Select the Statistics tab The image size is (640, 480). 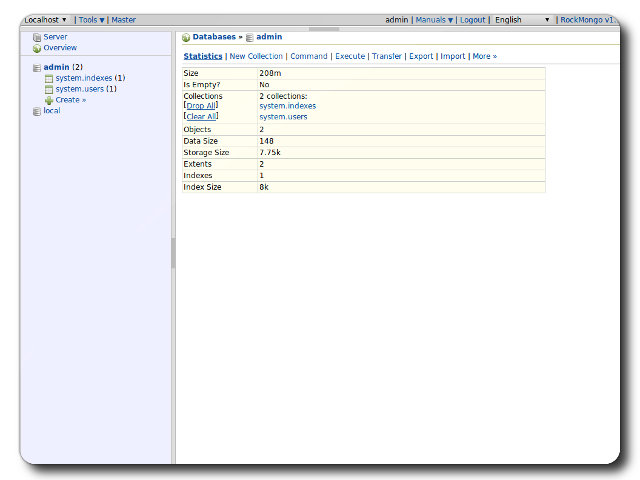pos(203,56)
